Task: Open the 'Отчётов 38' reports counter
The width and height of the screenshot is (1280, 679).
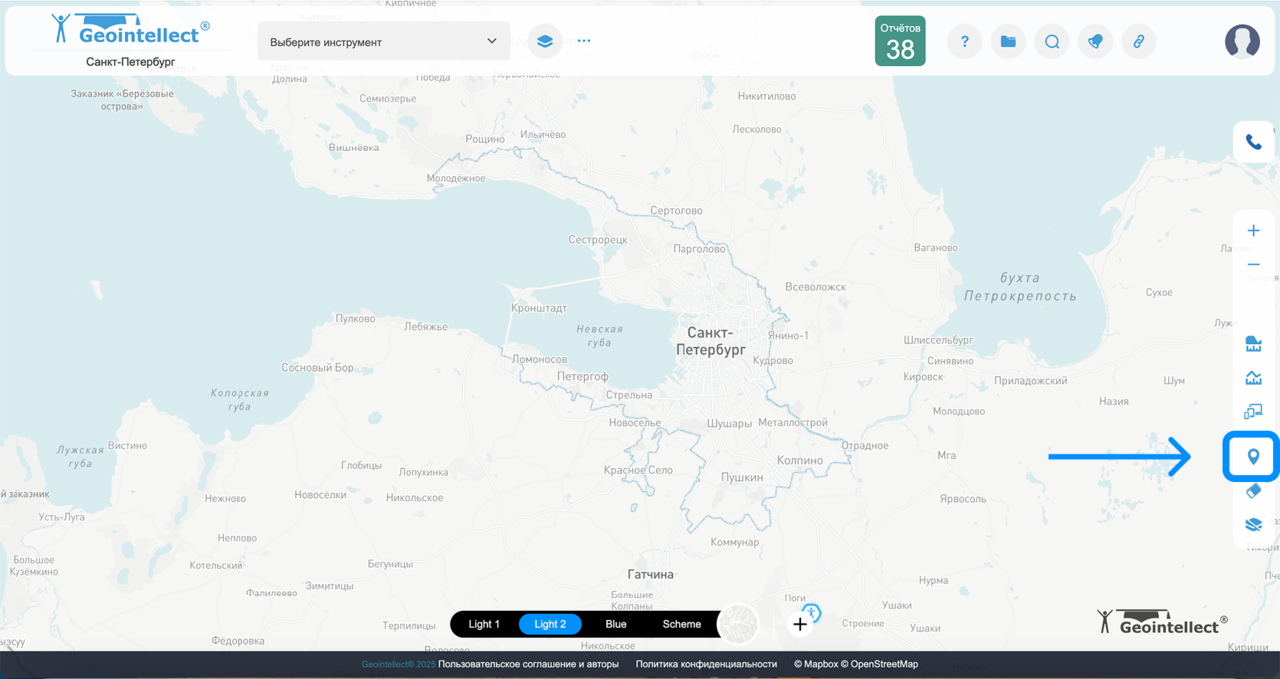Action: click(900, 41)
